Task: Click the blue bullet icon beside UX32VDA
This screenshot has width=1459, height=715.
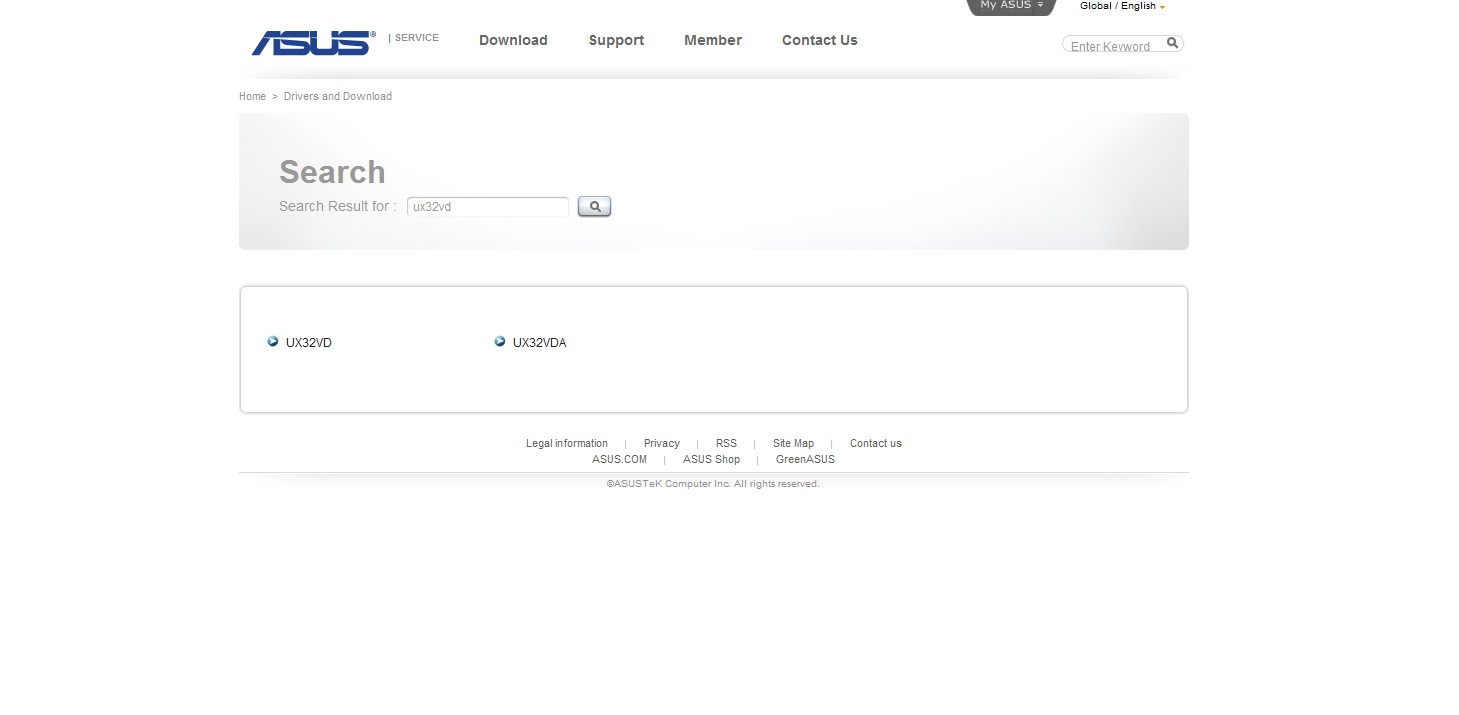Action: (x=500, y=342)
